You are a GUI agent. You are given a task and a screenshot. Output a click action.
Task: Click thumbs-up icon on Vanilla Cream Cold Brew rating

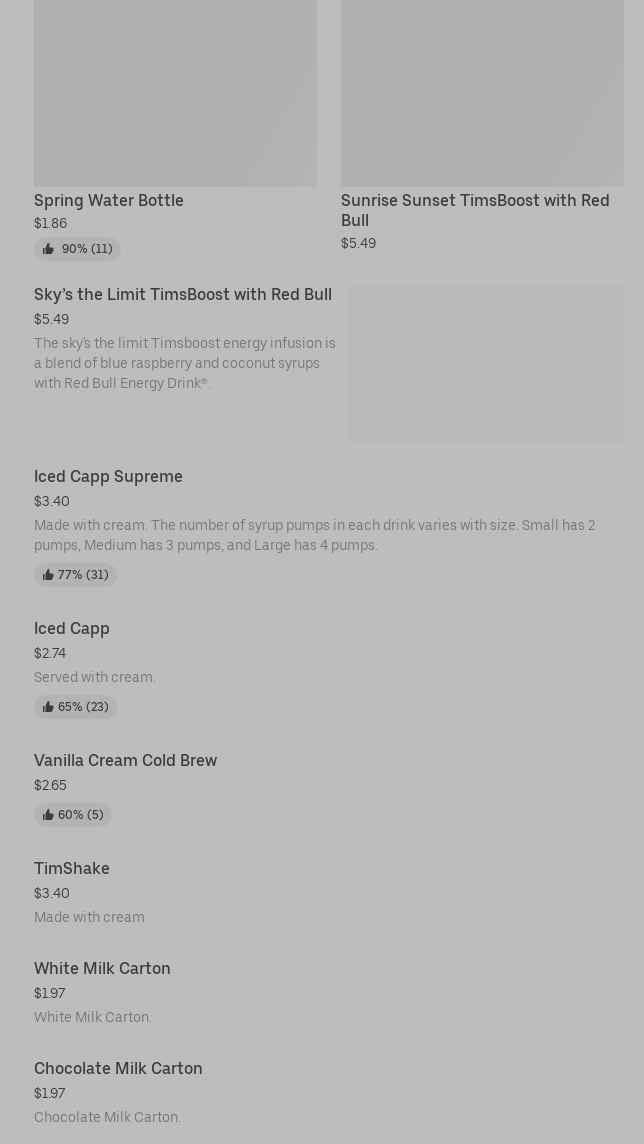(48, 815)
